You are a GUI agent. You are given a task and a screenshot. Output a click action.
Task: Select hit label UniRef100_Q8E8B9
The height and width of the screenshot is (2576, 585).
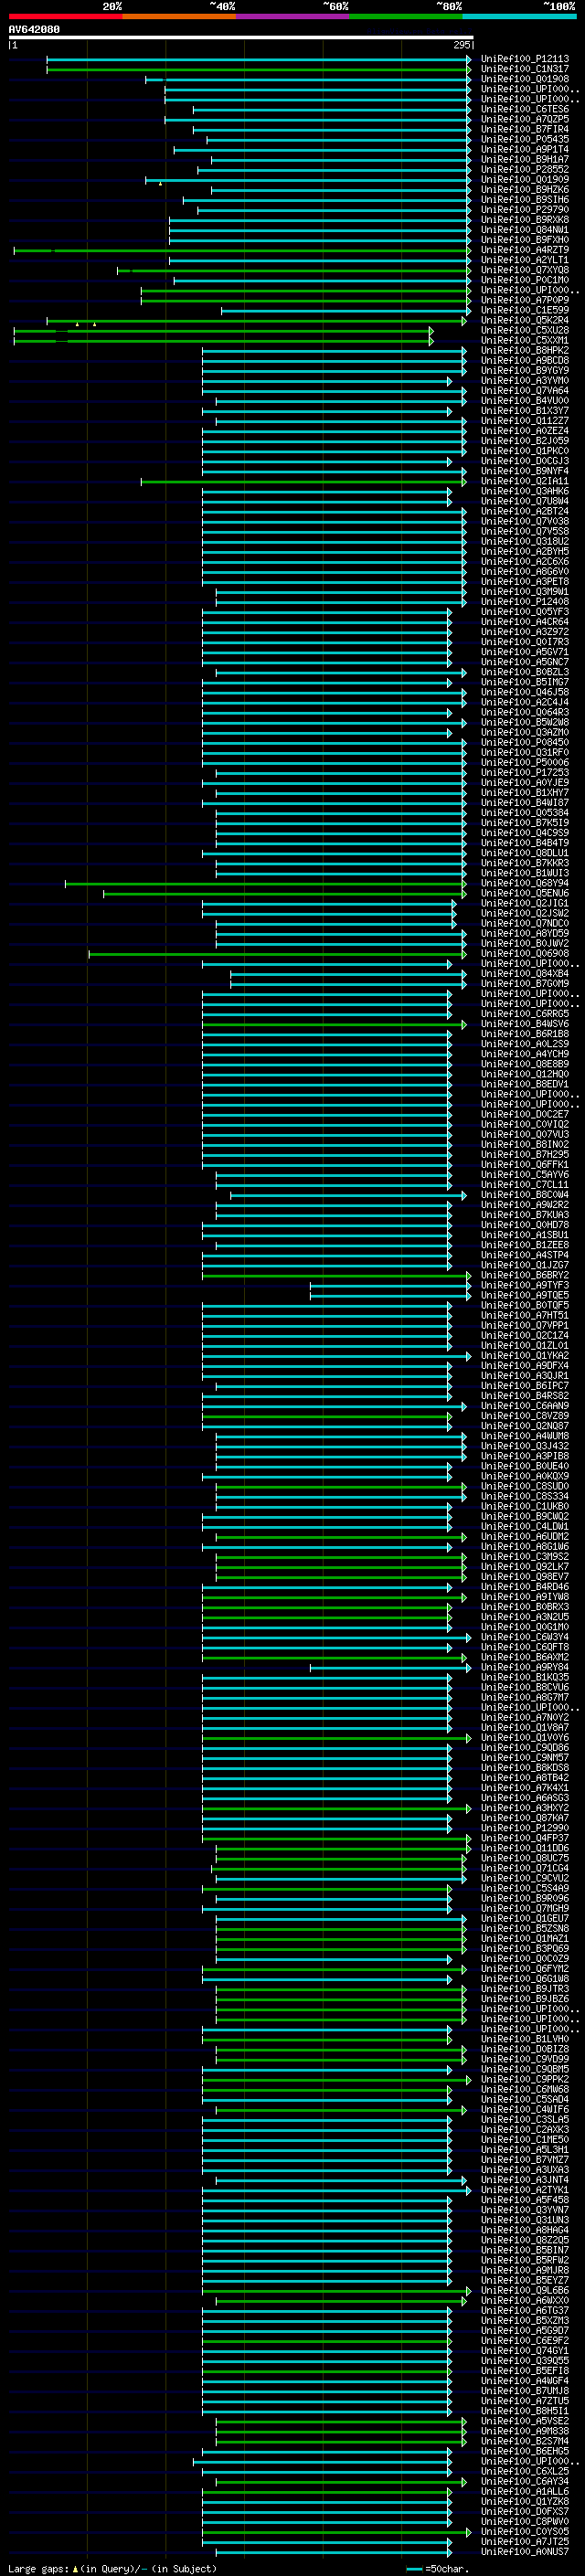pos(525,1064)
